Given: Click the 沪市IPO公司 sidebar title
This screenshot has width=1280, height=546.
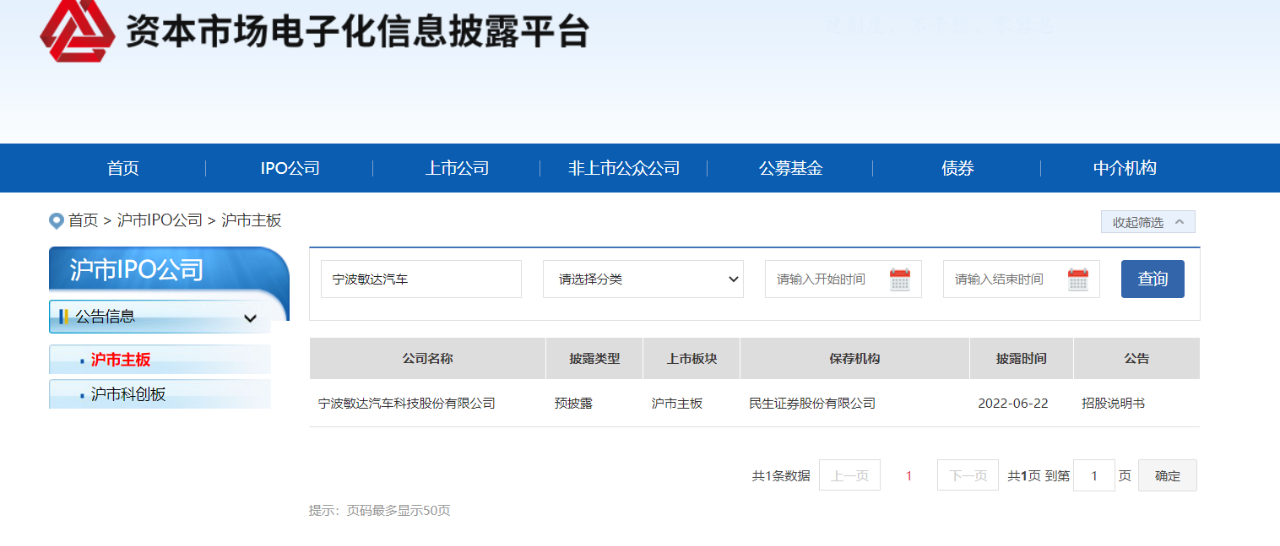Looking at the screenshot, I should coord(137,270).
